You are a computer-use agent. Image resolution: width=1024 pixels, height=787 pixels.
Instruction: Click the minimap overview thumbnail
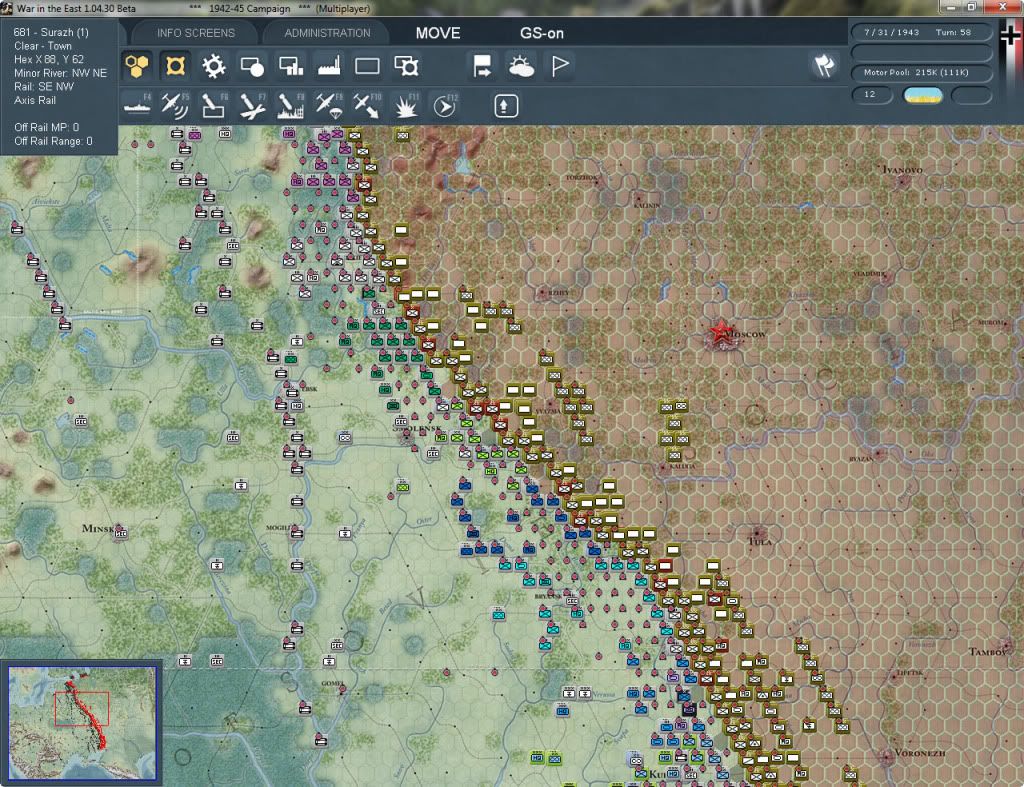click(82, 722)
